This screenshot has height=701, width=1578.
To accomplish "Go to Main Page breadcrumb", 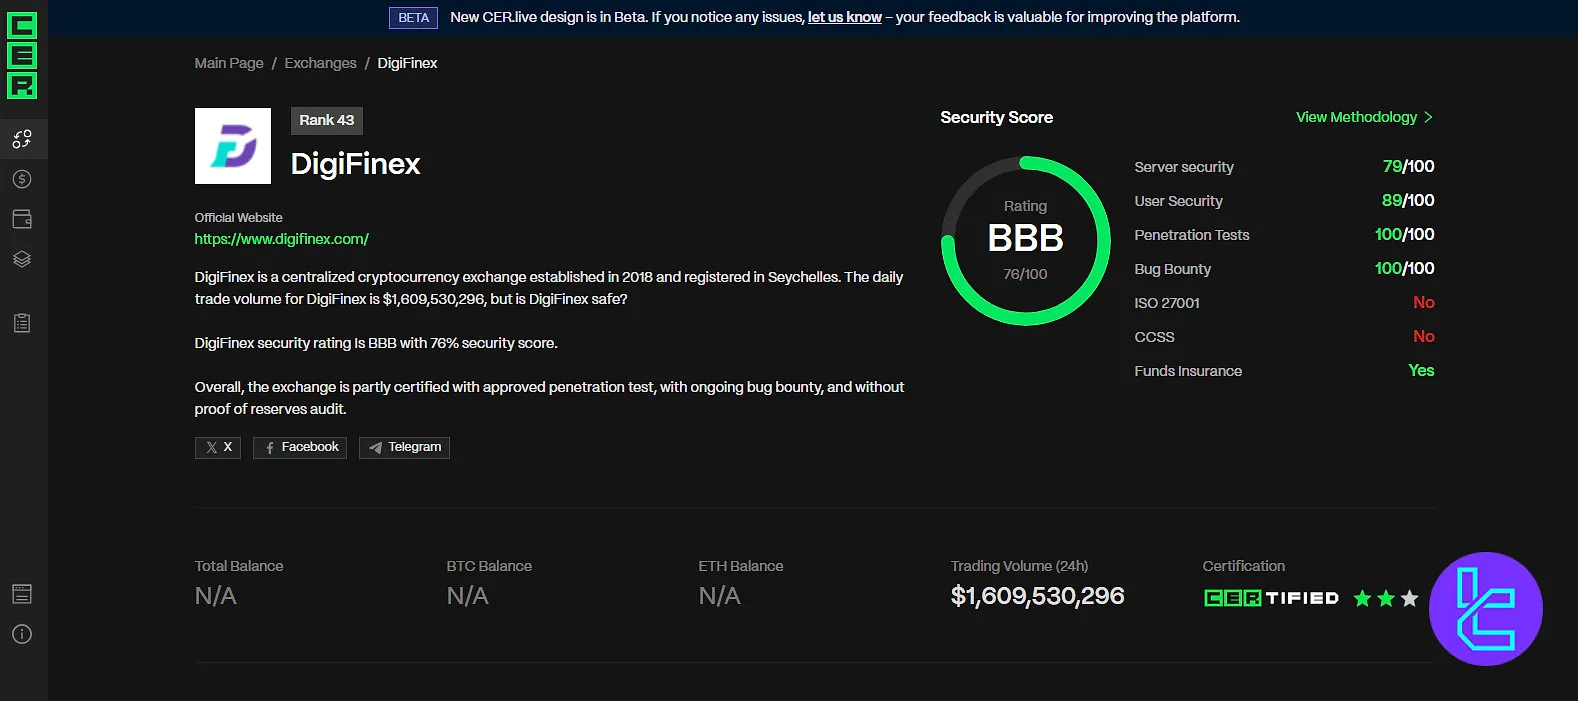I will 229,63.
